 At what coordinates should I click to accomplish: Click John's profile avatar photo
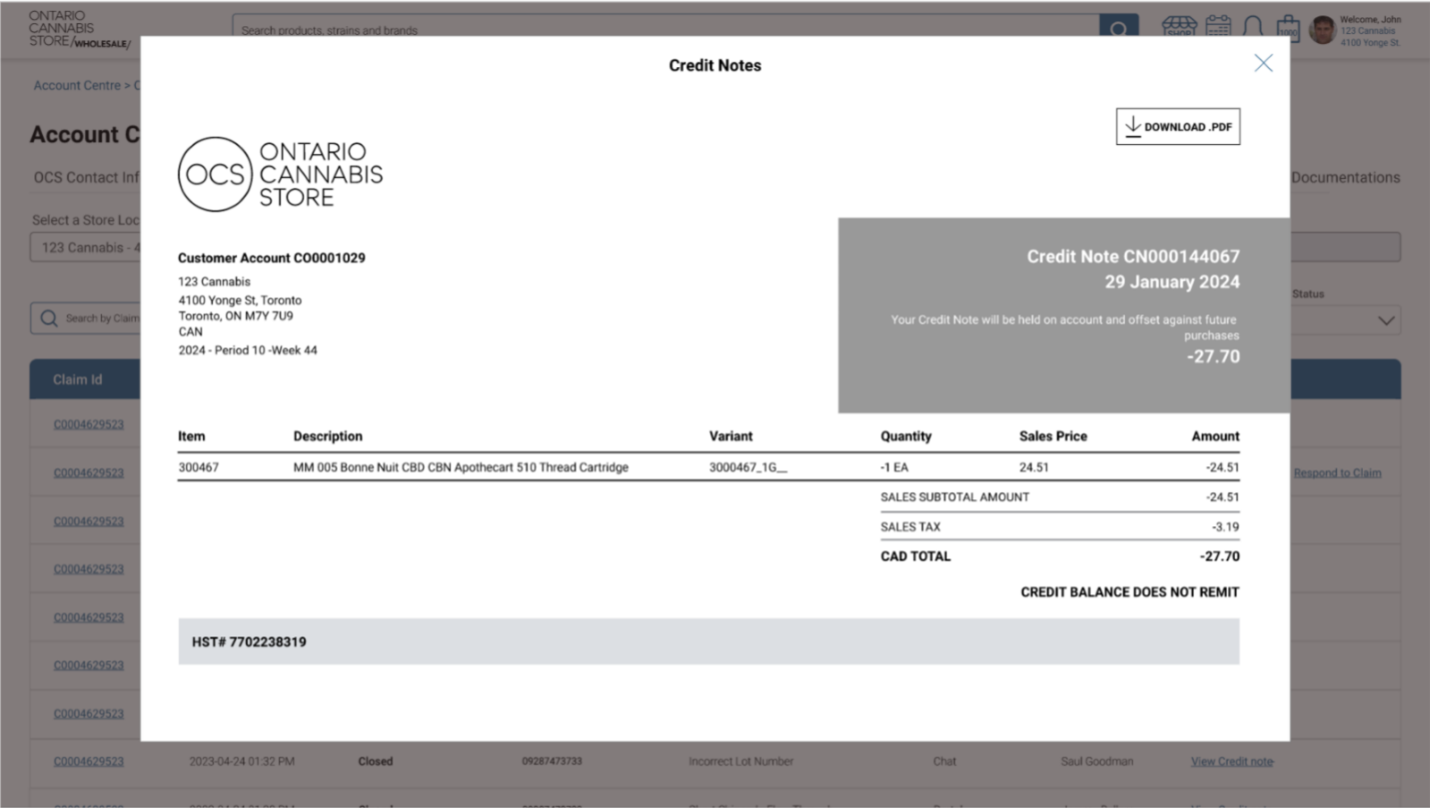click(x=1322, y=29)
